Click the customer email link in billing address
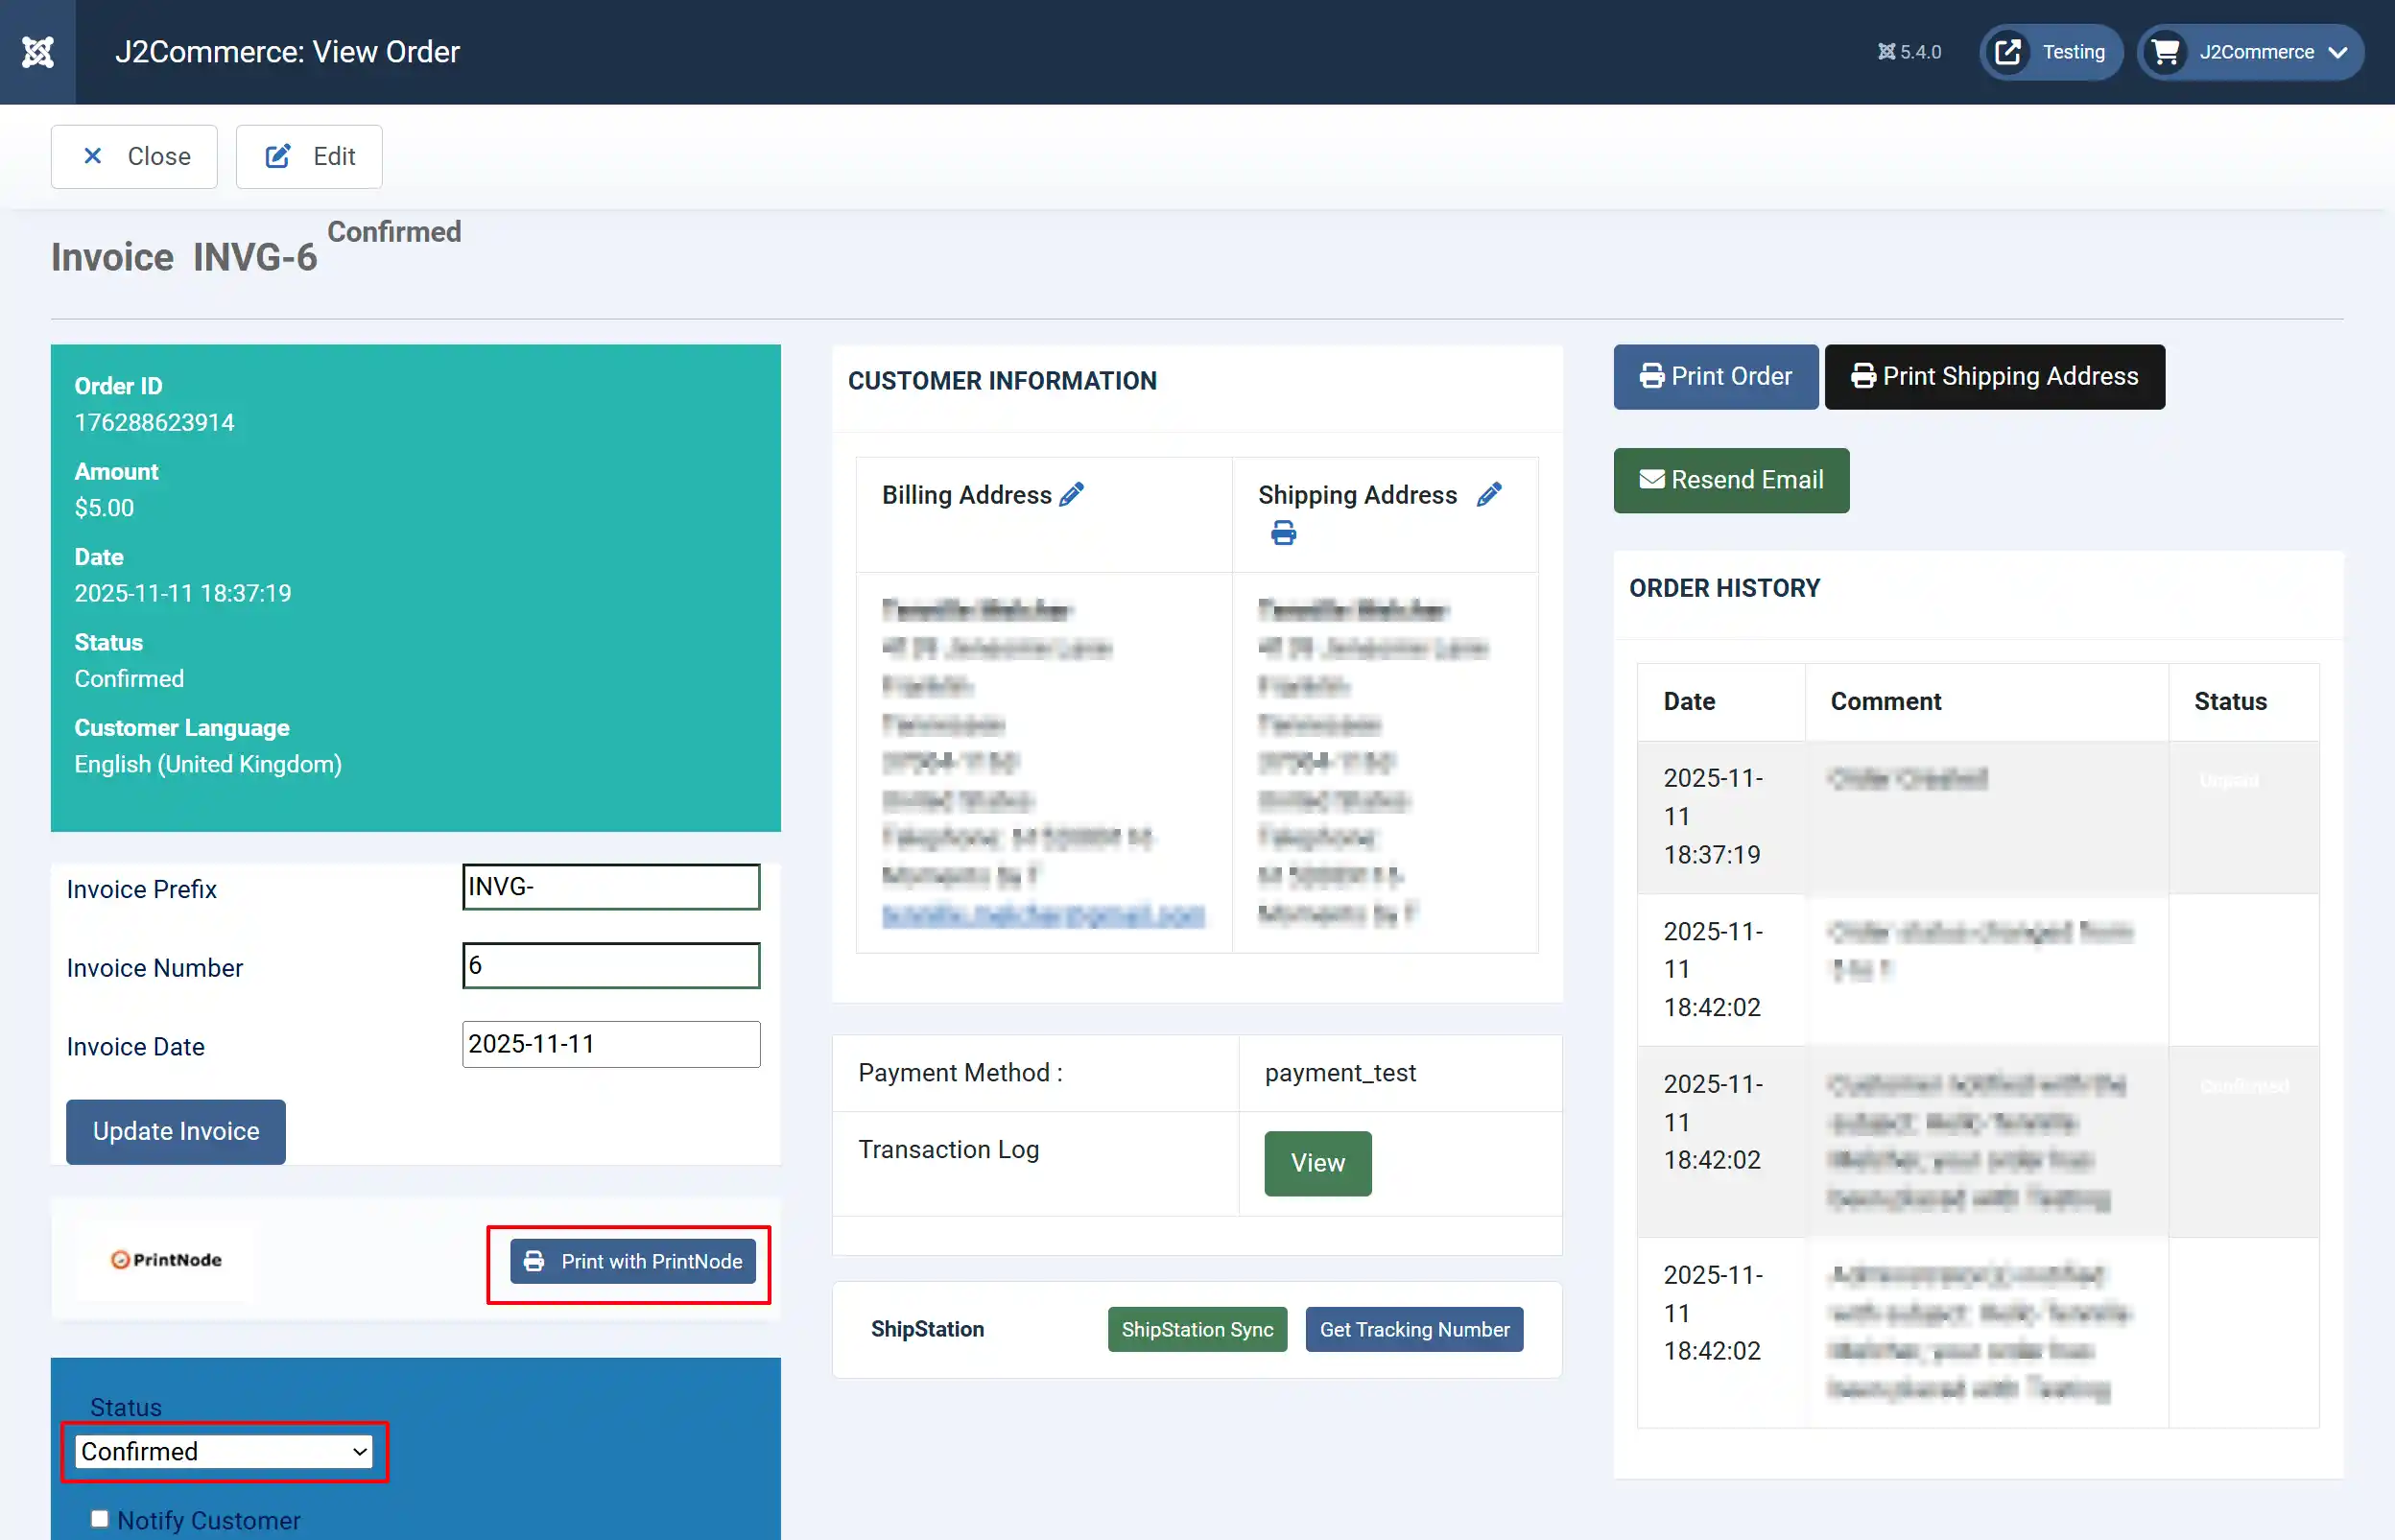The height and width of the screenshot is (1540, 2395). [1043, 914]
